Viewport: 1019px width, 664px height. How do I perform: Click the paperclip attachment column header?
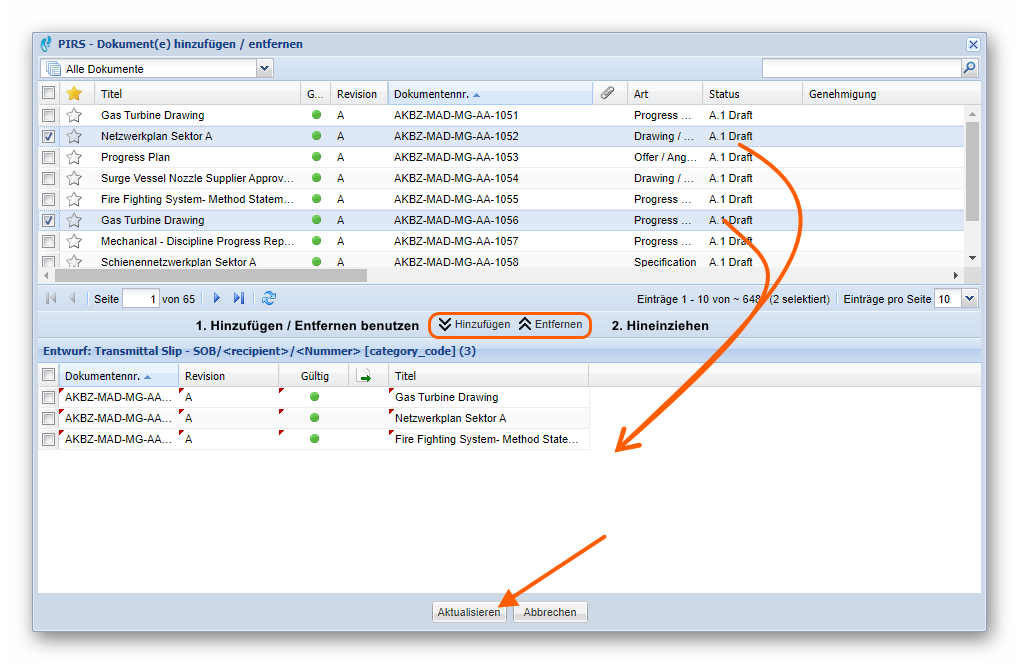608,94
